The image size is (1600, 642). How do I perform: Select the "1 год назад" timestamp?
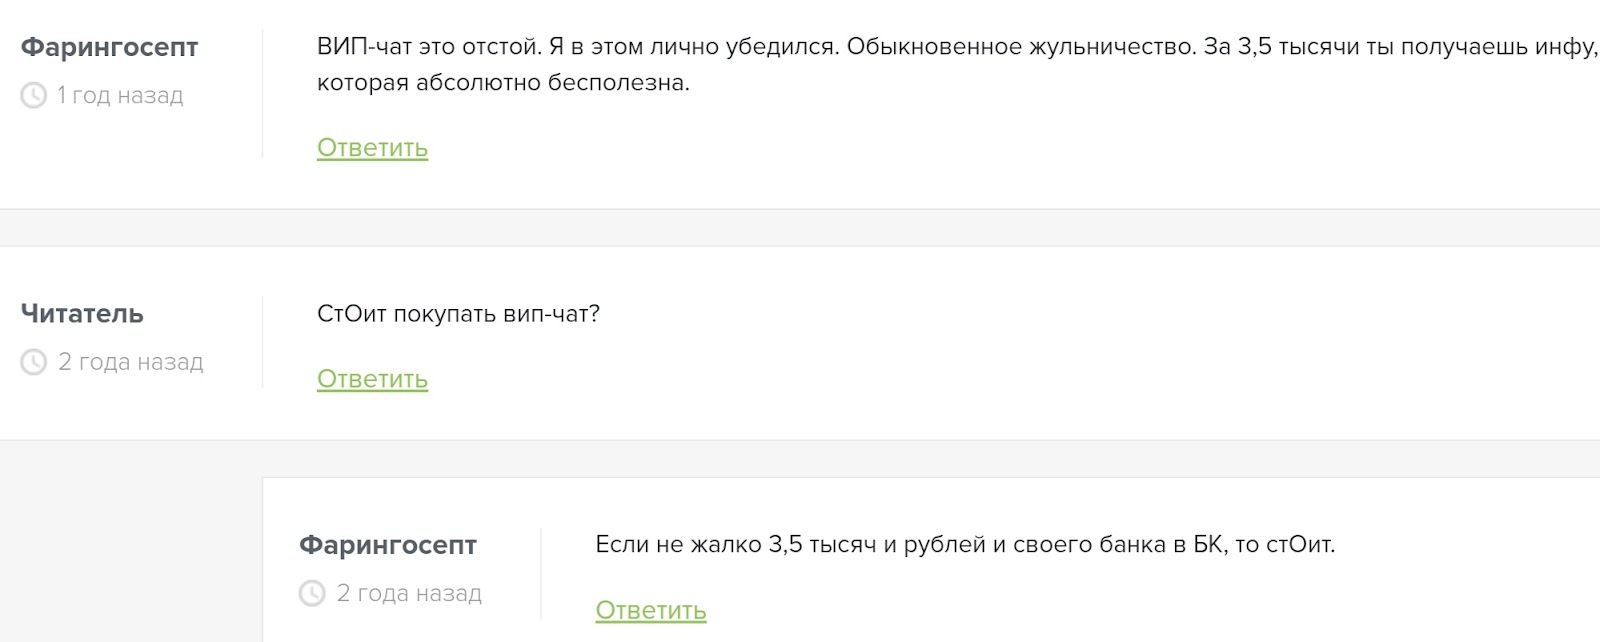120,96
